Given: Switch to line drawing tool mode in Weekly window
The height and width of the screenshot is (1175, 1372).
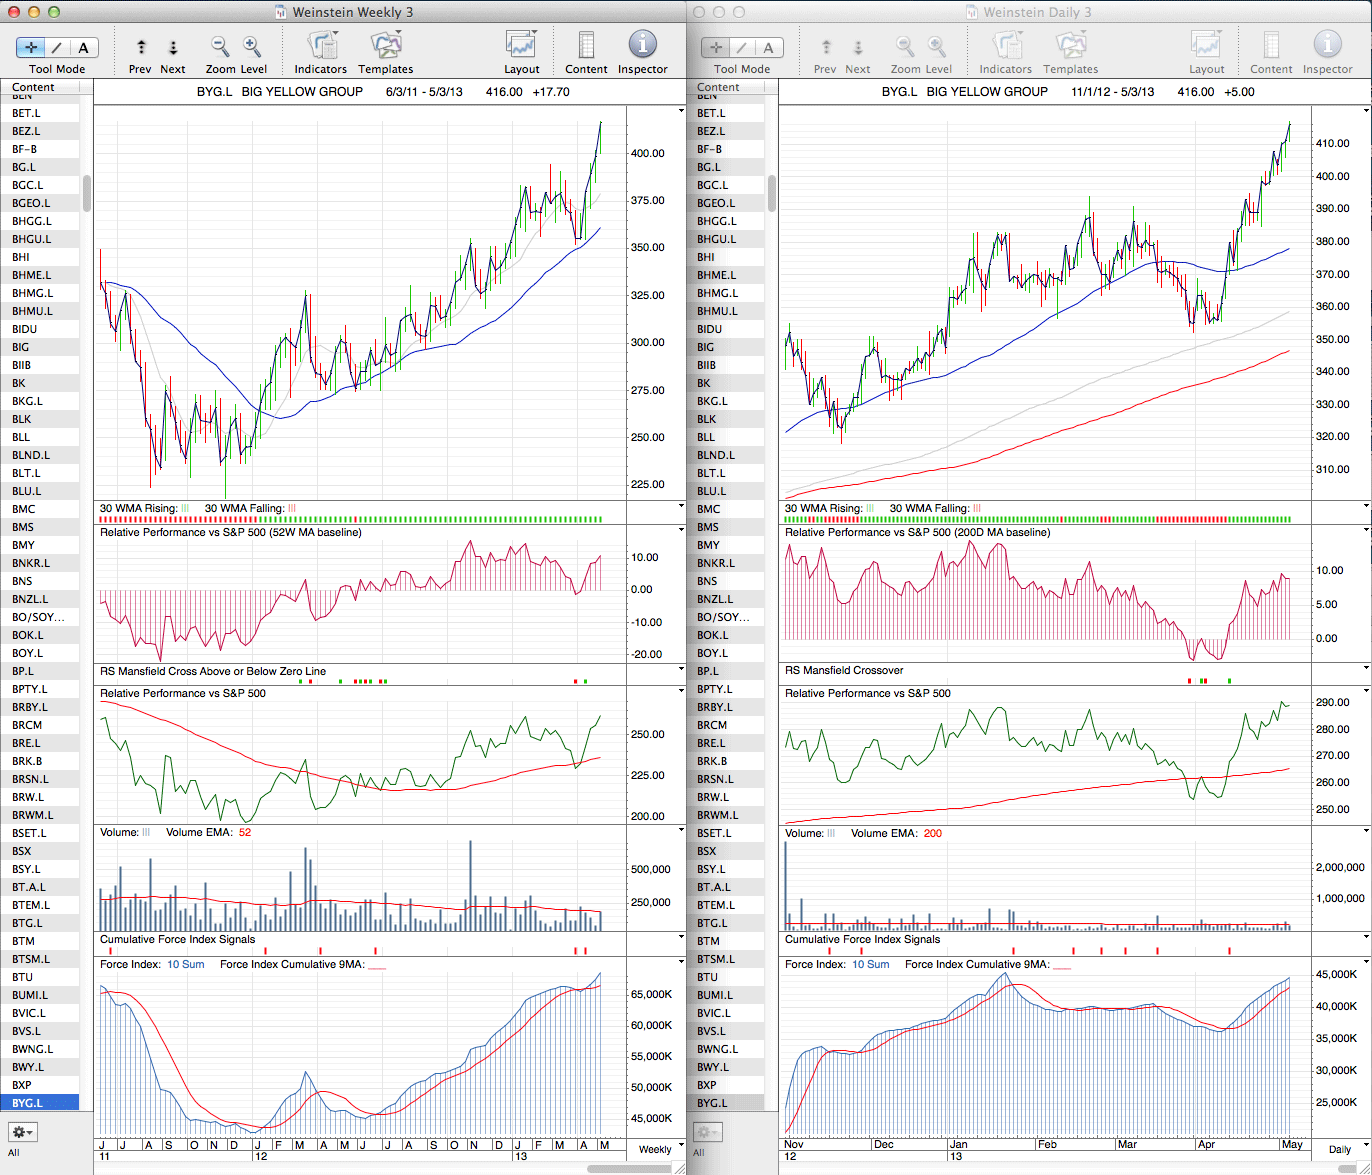Looking at the screenshot, I should tap(57, 47).
